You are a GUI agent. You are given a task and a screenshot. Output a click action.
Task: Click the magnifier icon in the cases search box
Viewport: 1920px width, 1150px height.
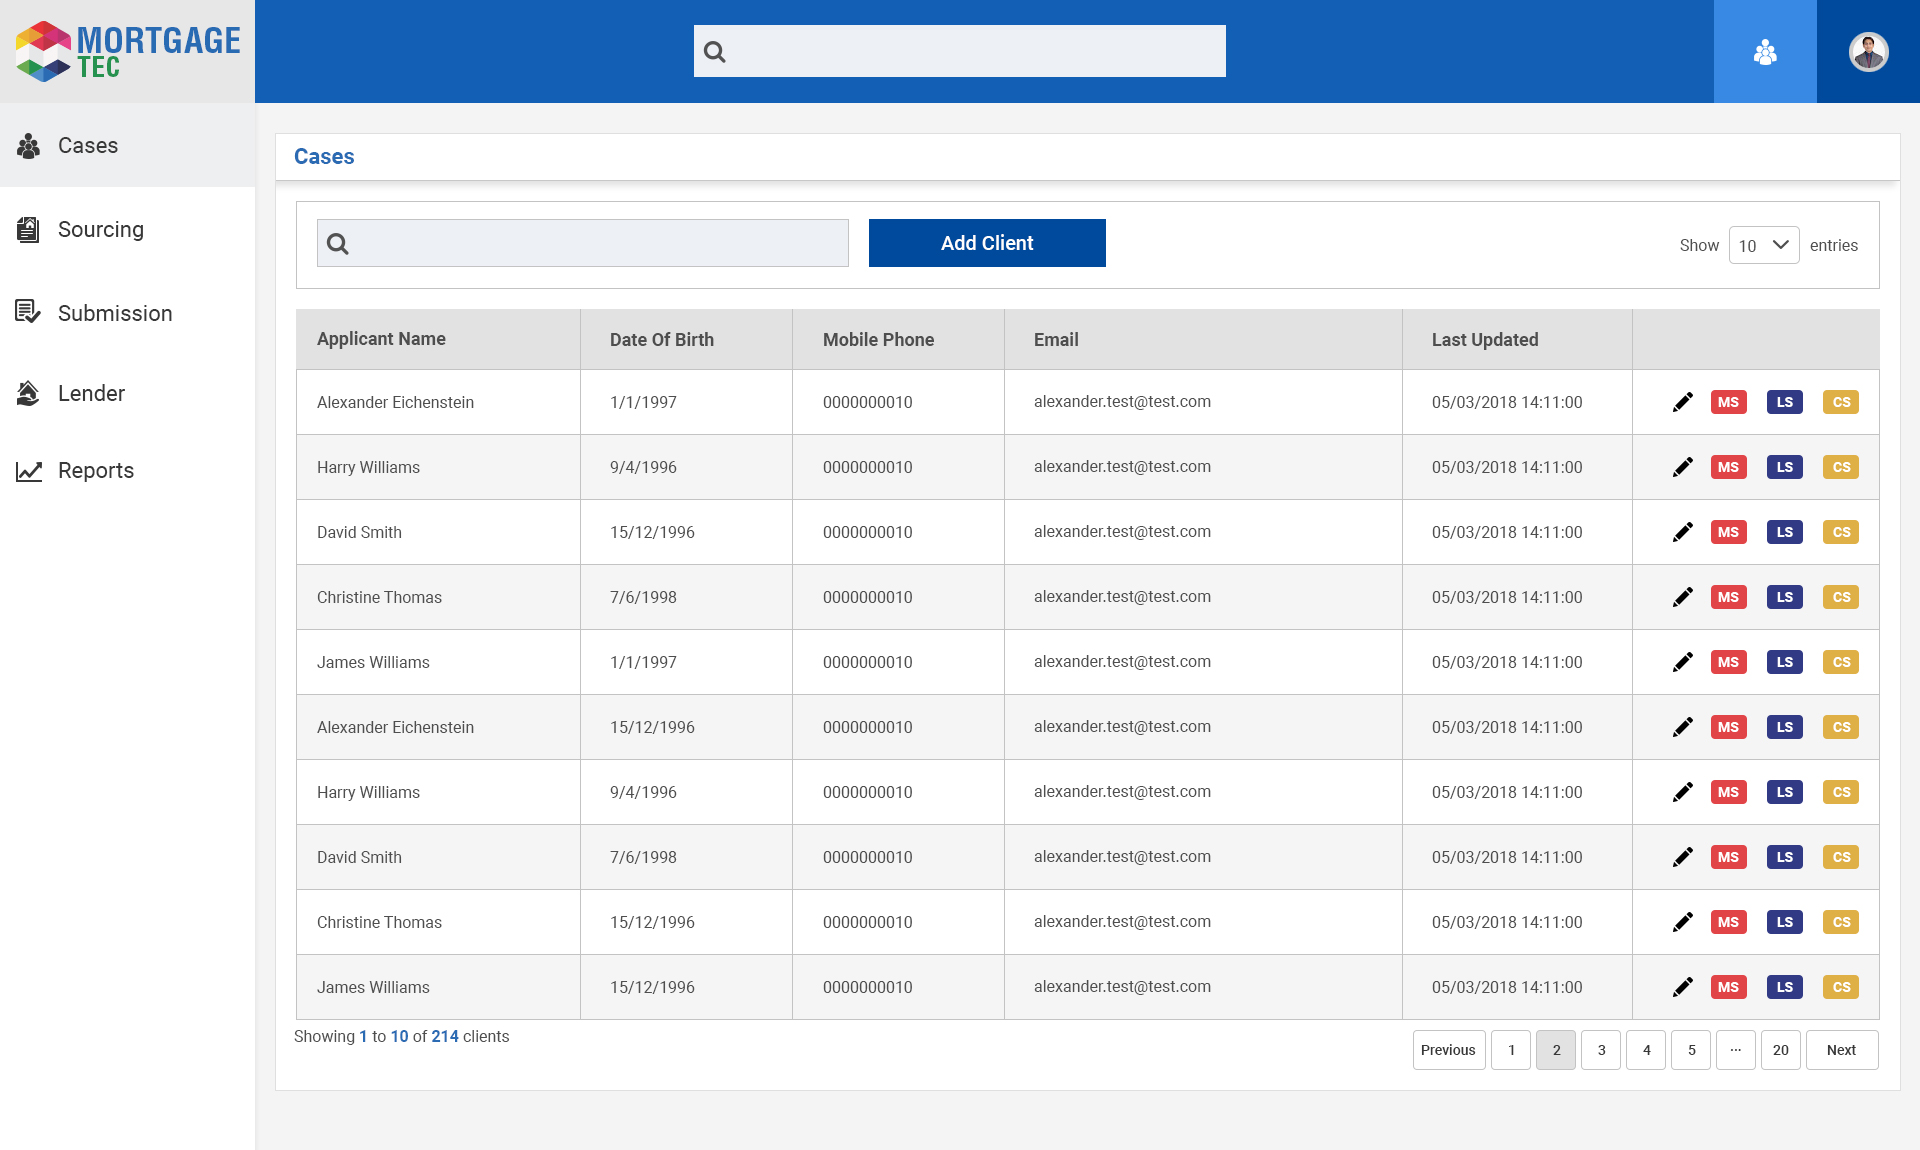tap(338, 244)
